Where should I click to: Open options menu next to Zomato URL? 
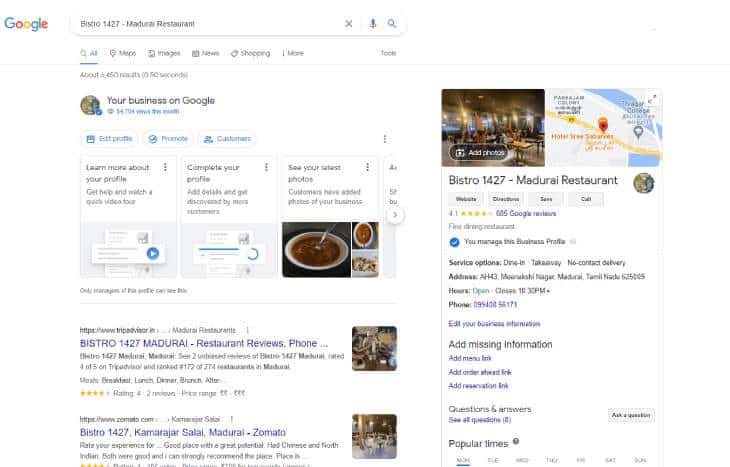click(x=231, y=419)
